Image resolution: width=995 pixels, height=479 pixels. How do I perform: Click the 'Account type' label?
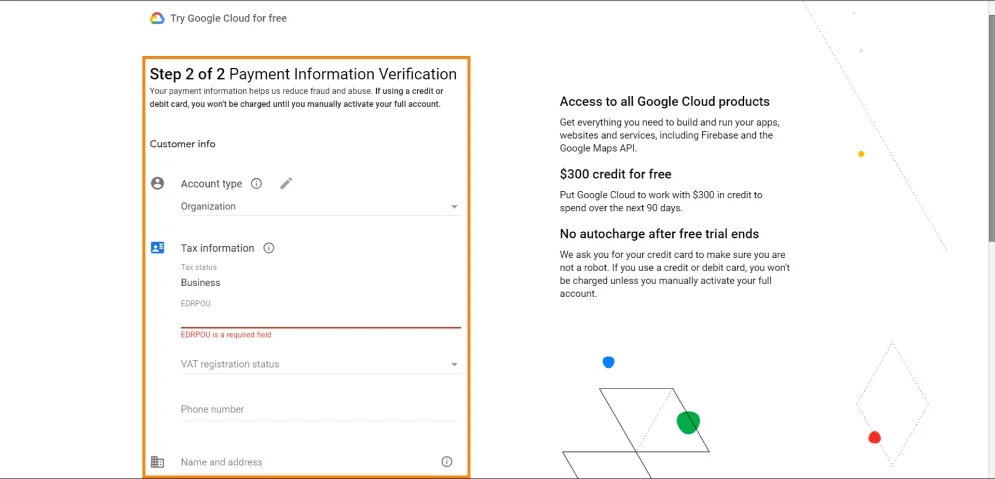(211, 184)
